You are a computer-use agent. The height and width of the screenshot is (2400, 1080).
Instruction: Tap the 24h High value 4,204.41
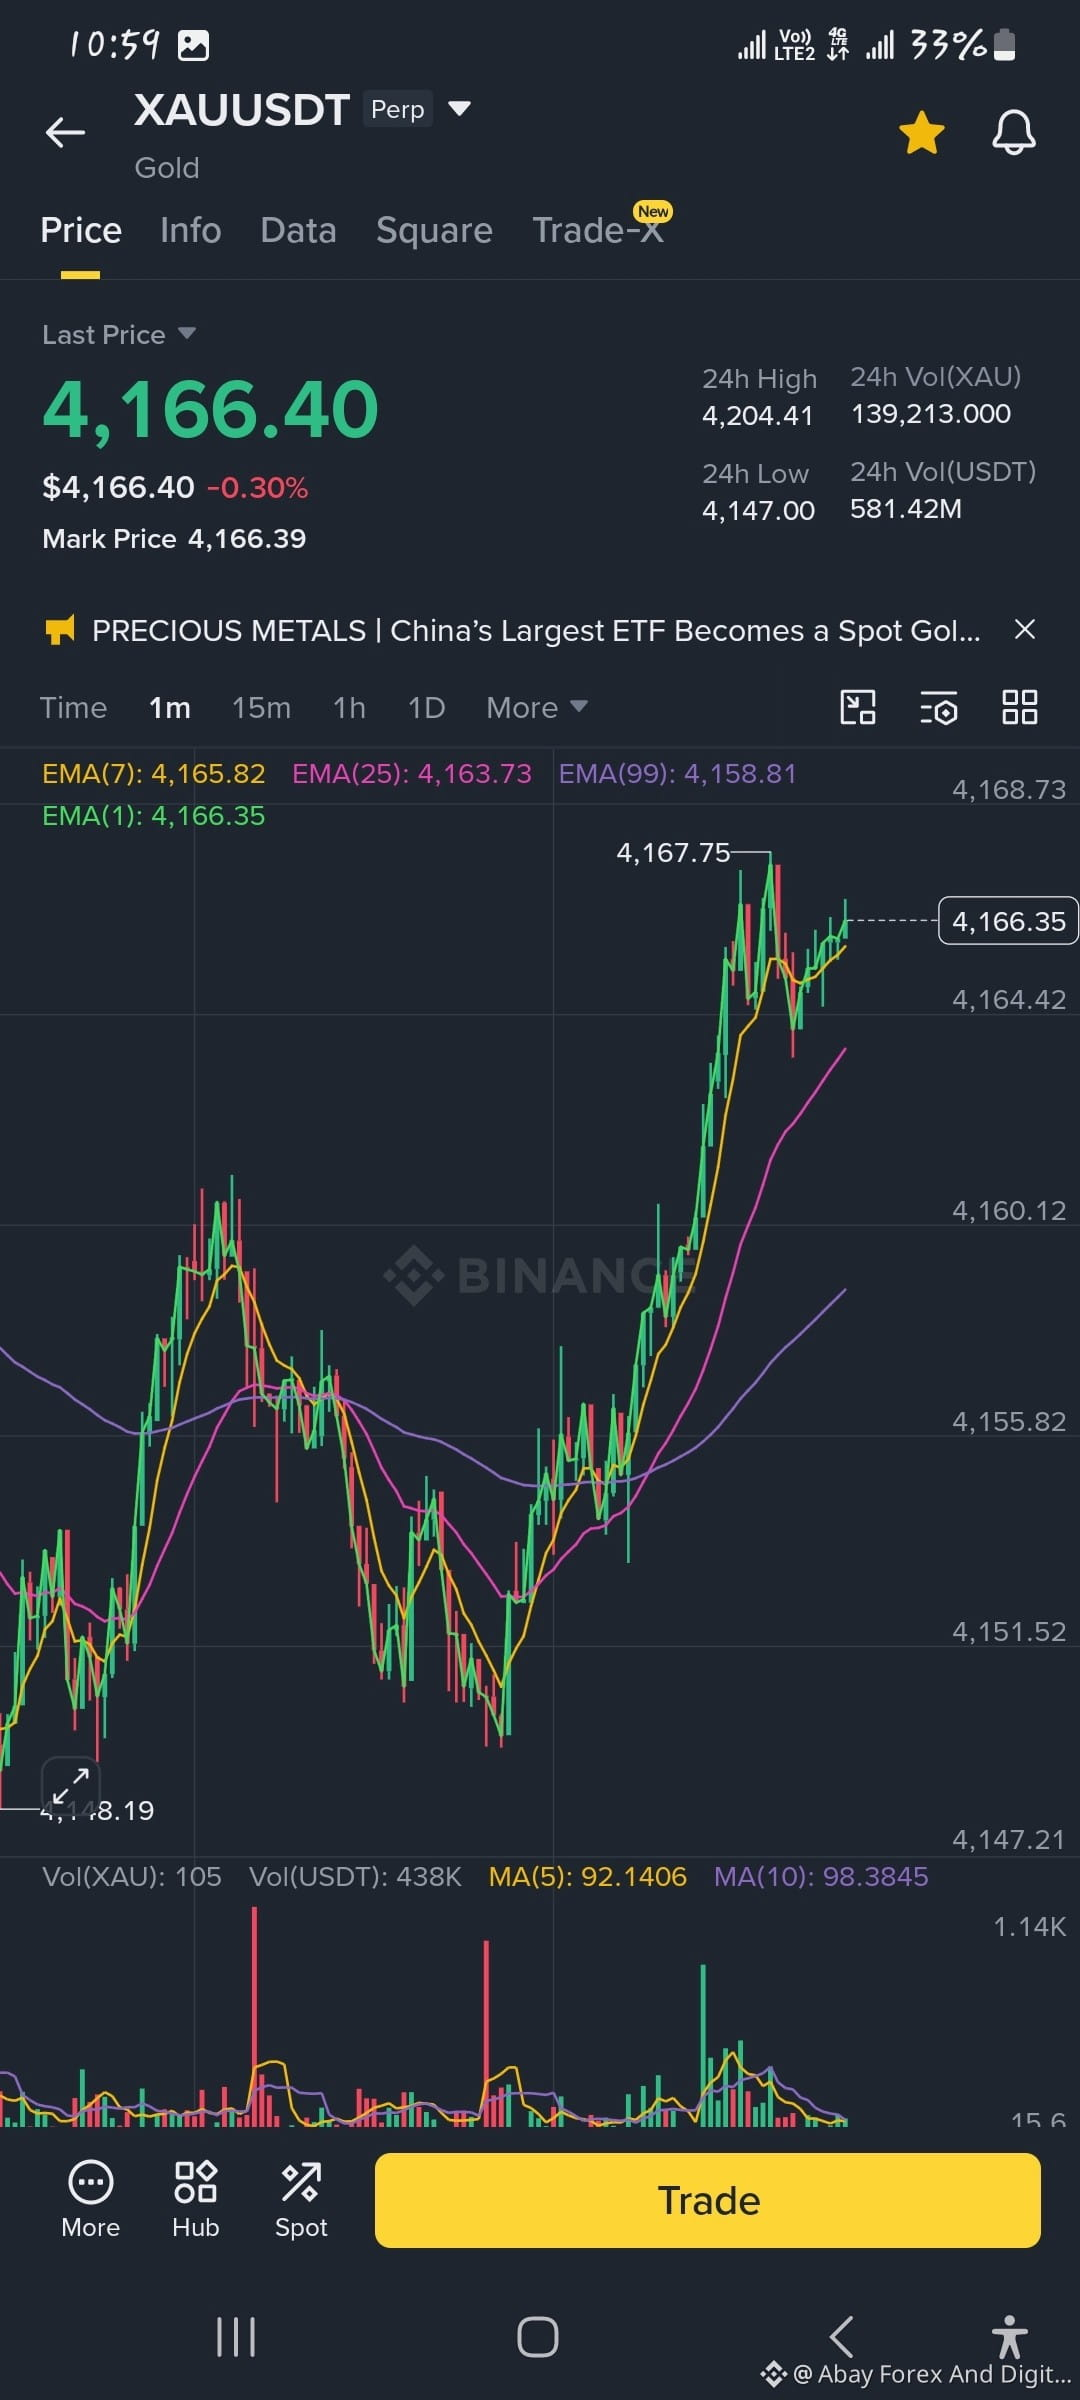tap(758, 416)
